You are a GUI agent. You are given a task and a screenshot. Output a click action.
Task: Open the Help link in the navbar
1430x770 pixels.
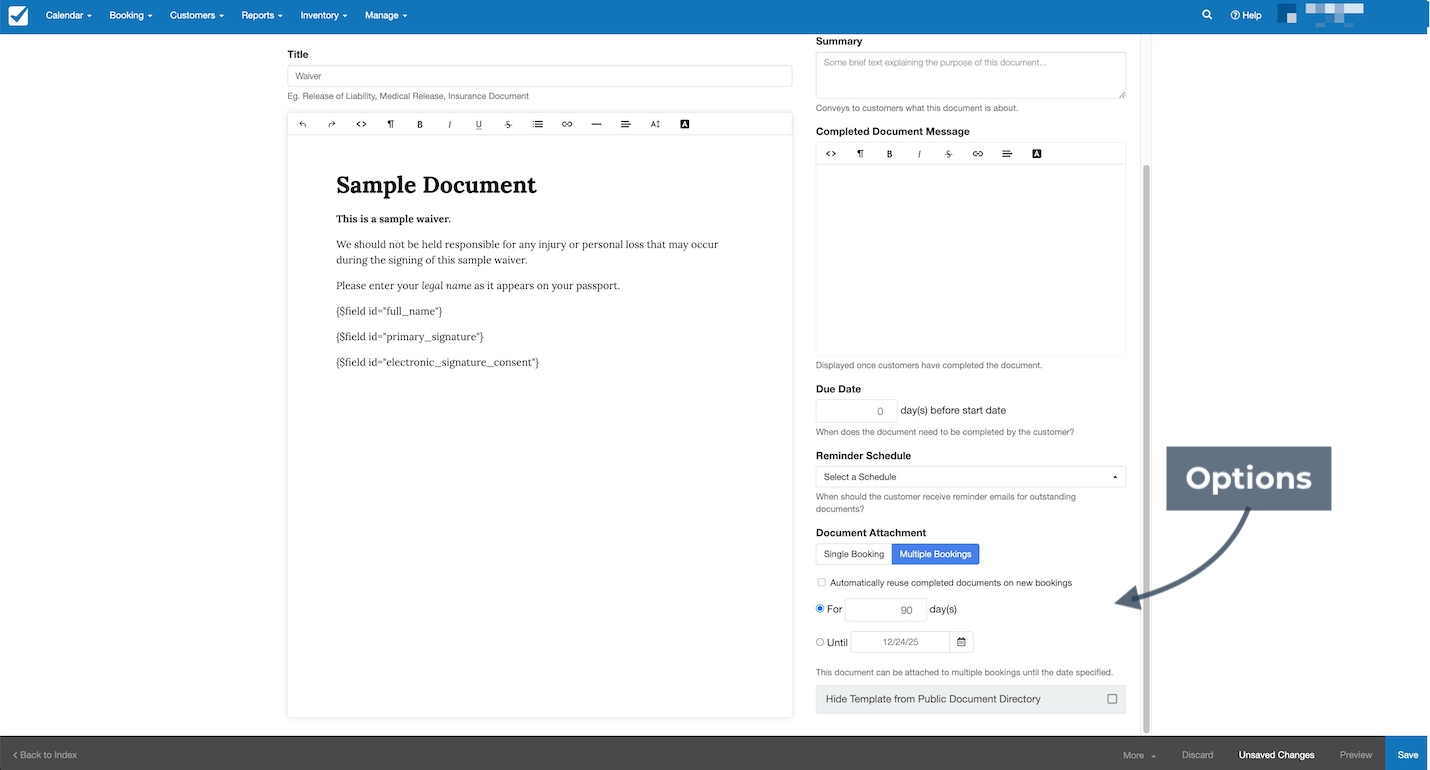[1246, 15]
